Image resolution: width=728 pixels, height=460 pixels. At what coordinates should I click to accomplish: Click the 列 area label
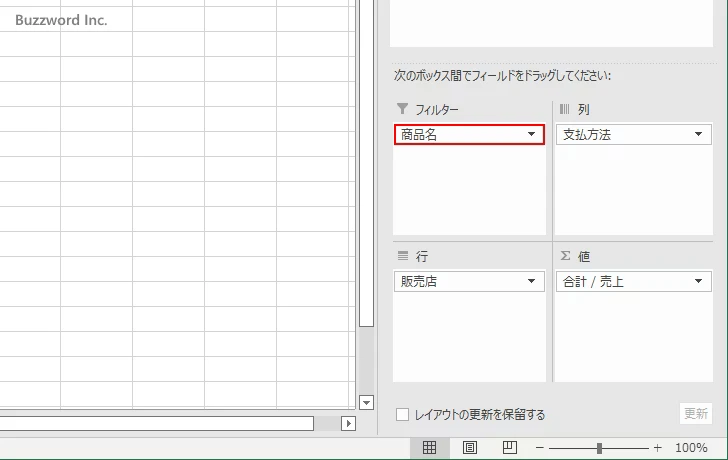coord(584,110)
